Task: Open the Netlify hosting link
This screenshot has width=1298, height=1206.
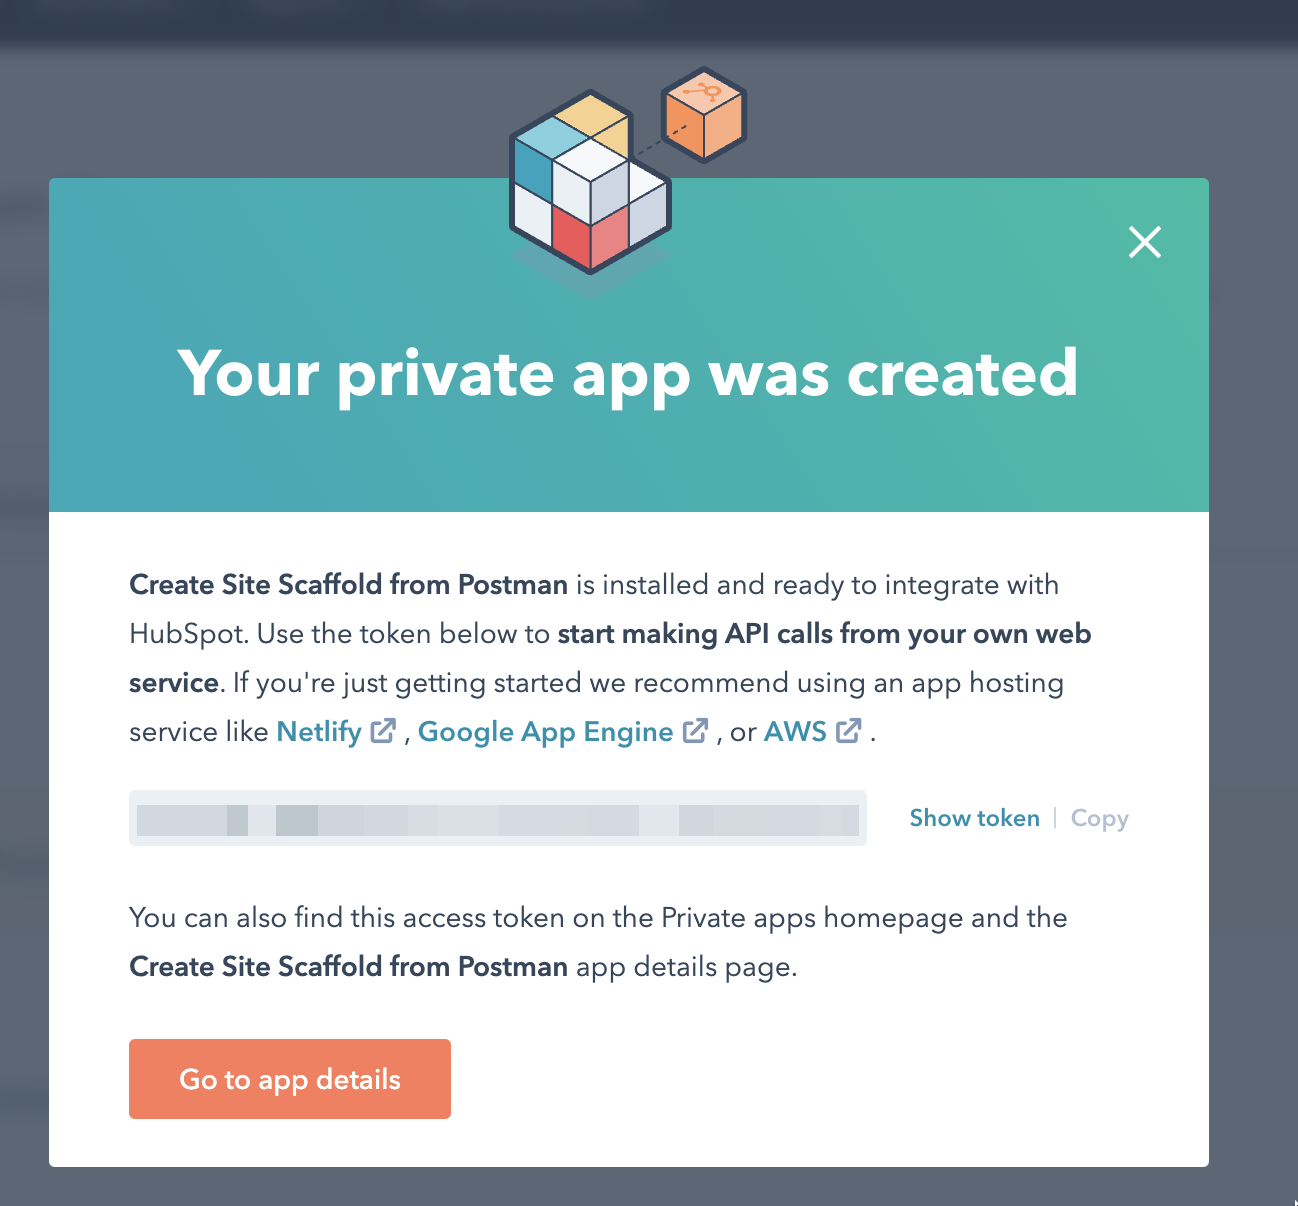Action: 319,731
